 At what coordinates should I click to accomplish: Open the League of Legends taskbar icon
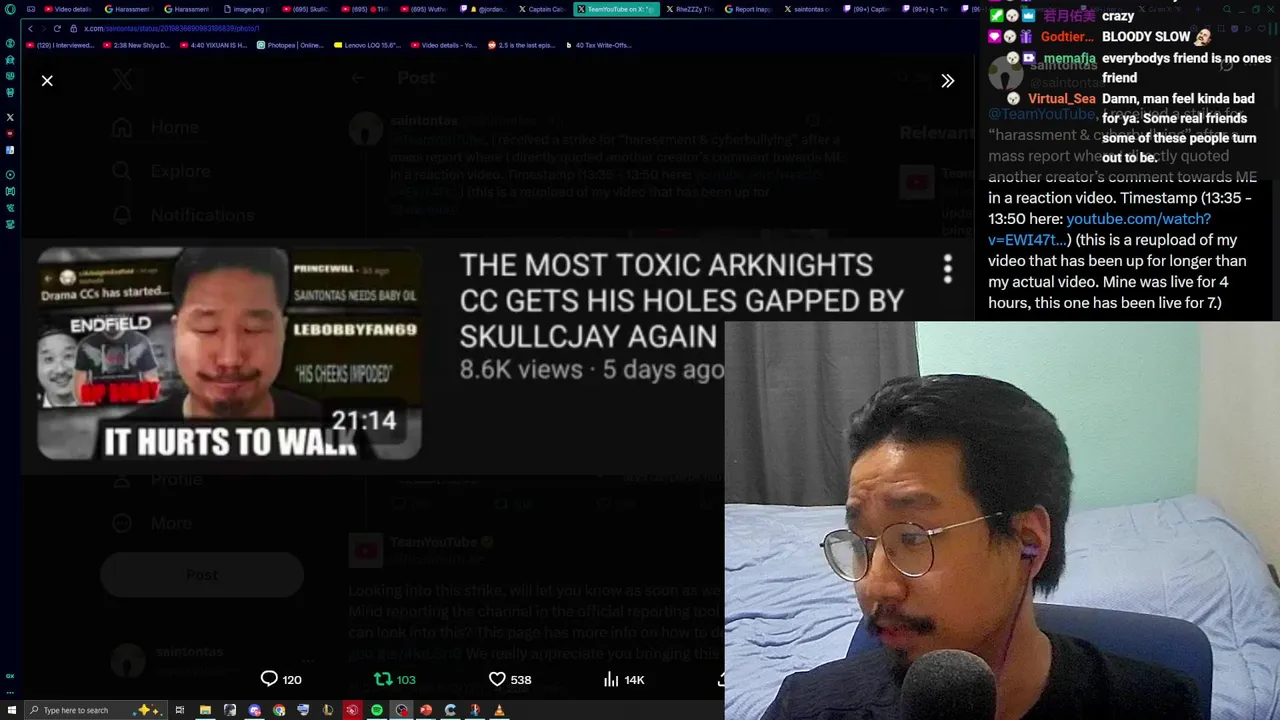tap(327, 710)
